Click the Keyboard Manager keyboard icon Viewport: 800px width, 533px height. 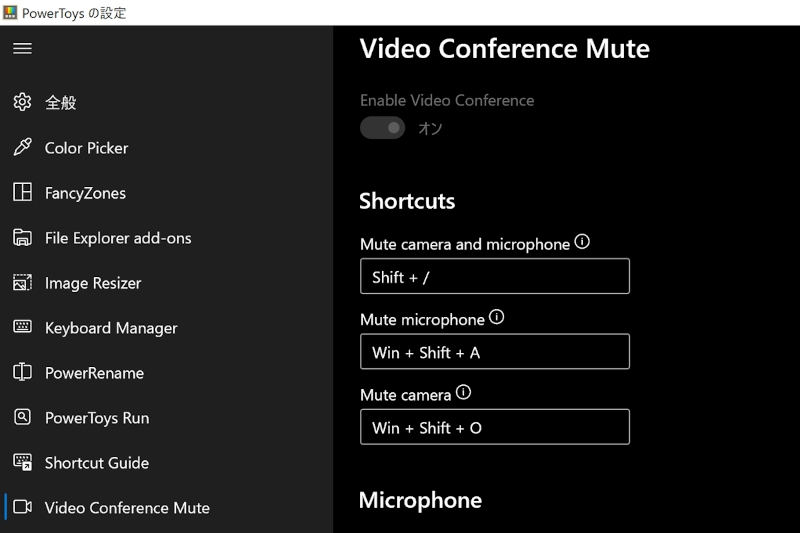point(22,326)
